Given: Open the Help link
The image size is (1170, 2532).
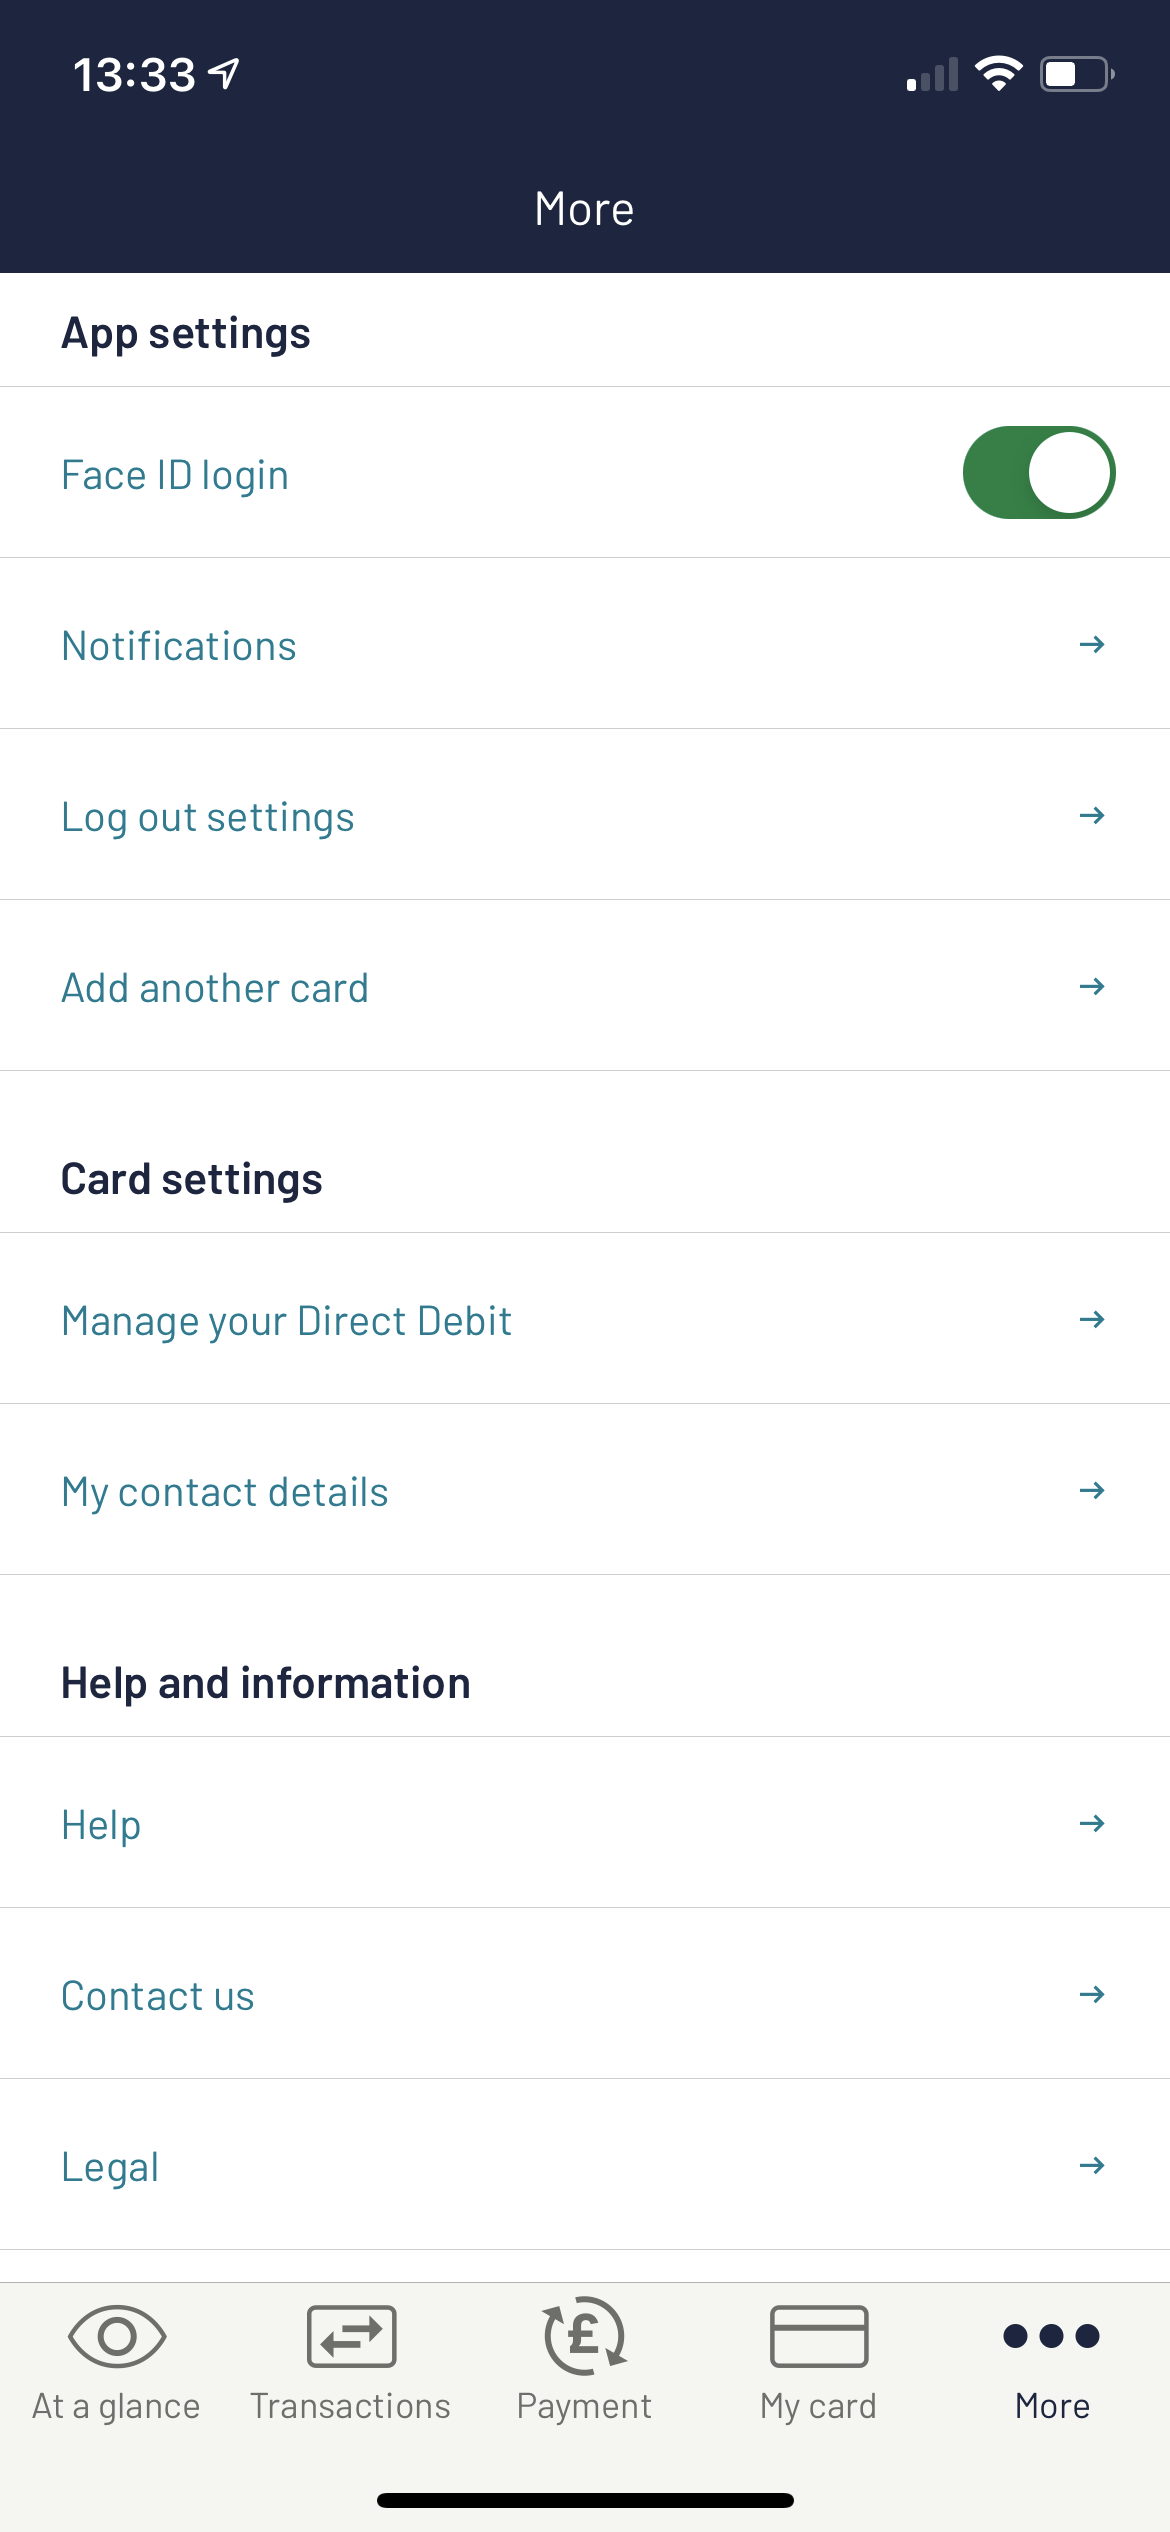Looking at the screenshot, I should coord(101,1824).
